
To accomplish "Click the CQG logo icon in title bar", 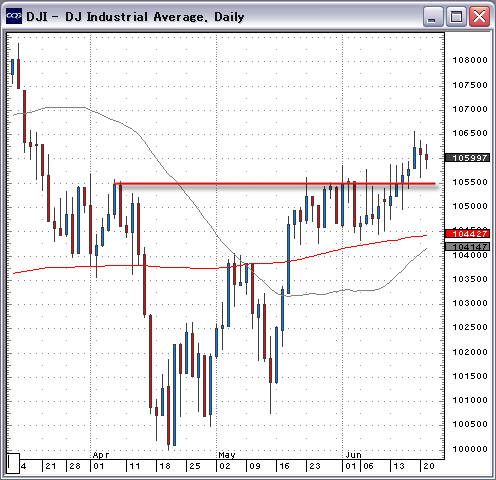I will (x=14, y=16).
